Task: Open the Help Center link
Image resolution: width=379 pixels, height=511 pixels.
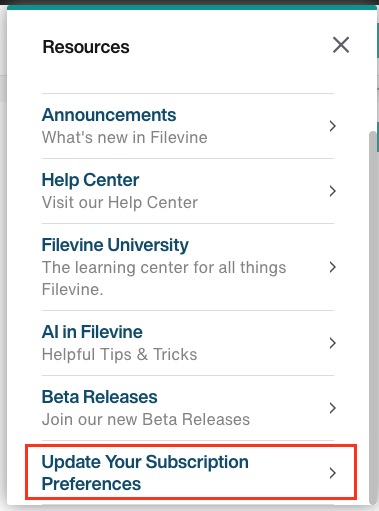Action: 90,180
